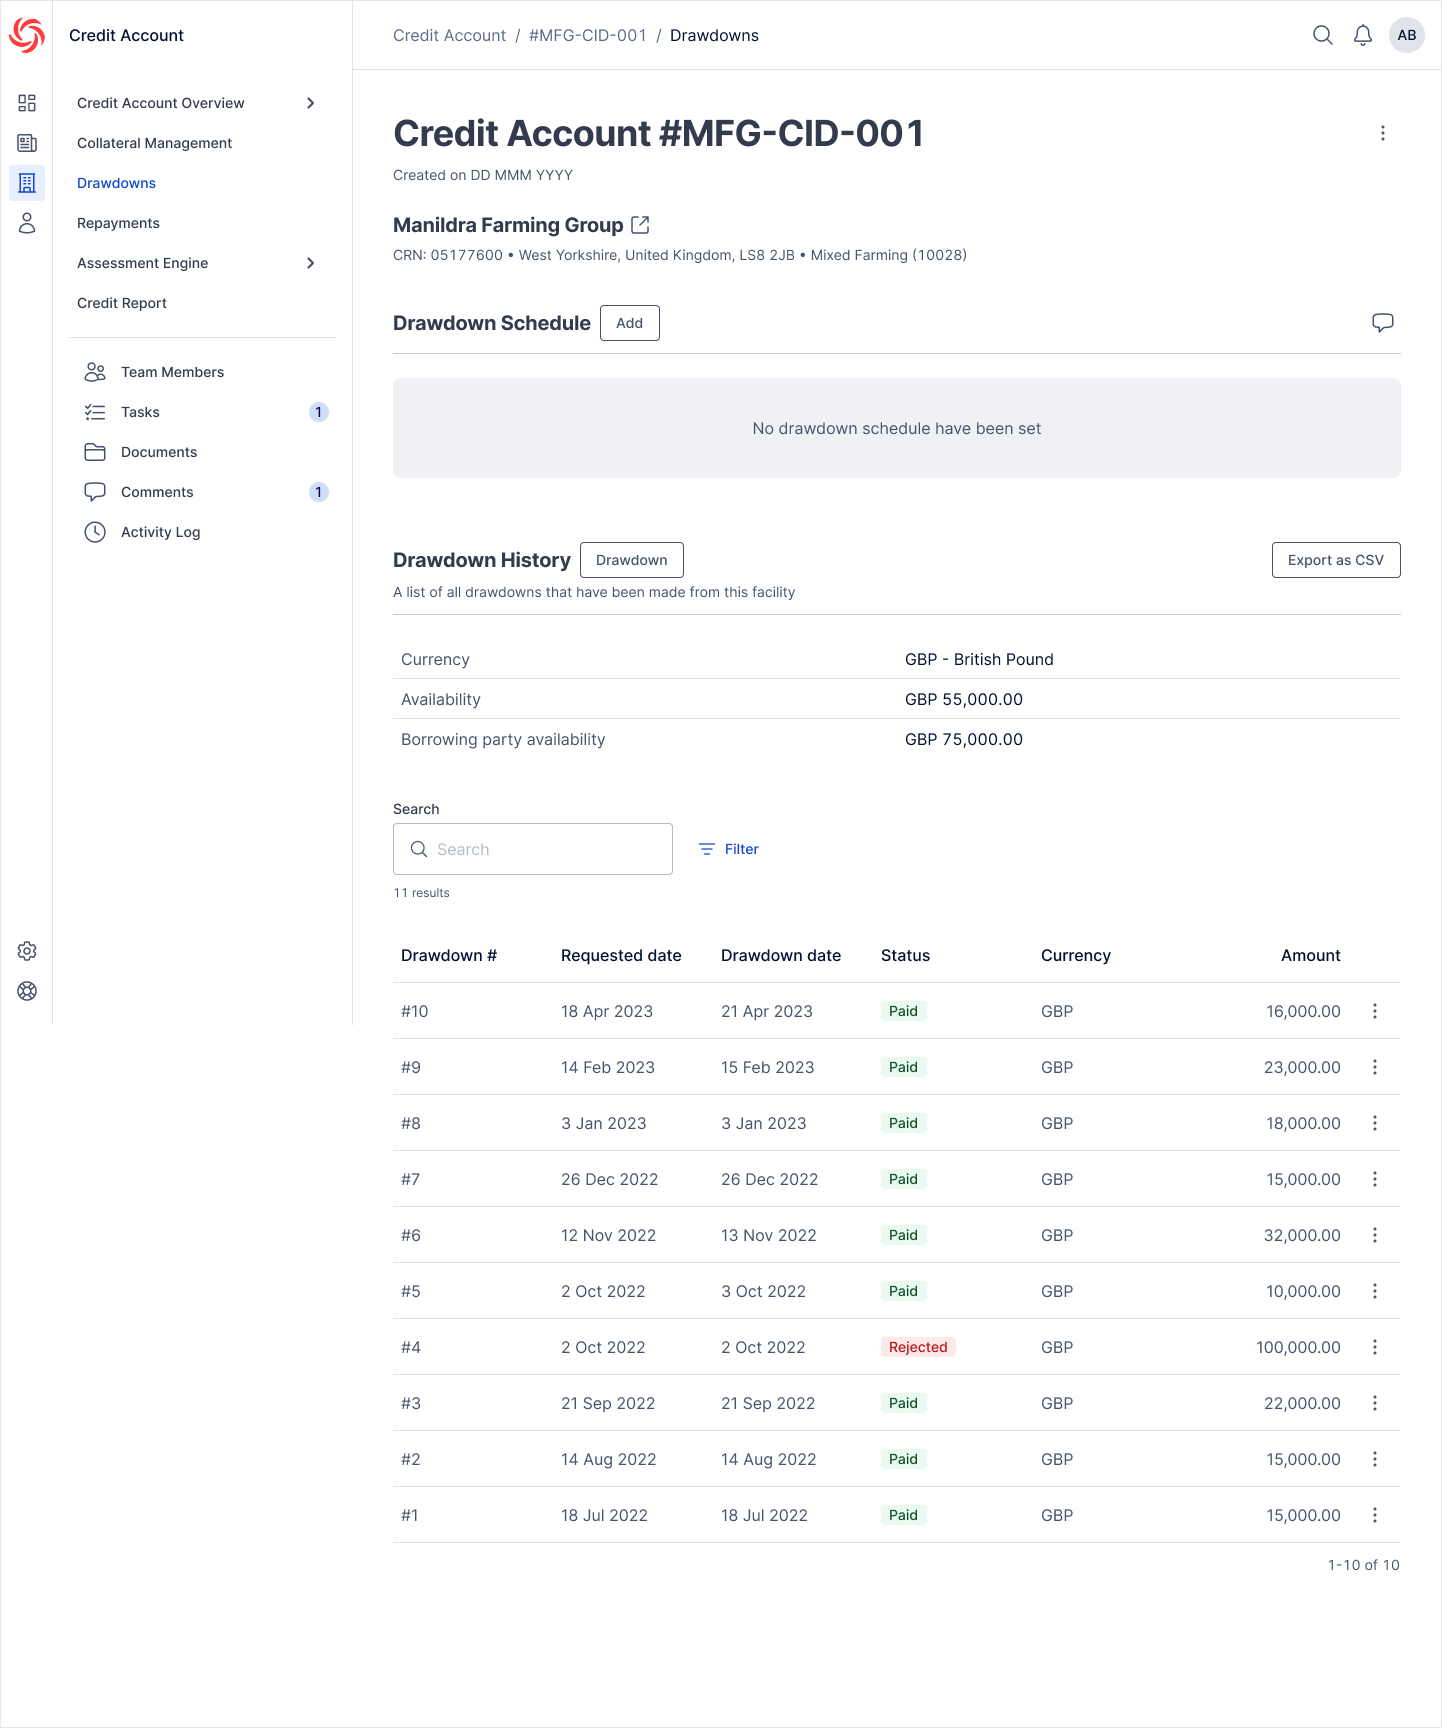Click the 18 Apr 2023 requested date
The width and height of the screenshot is (1442, 1728).
[x=607, y=1011]
